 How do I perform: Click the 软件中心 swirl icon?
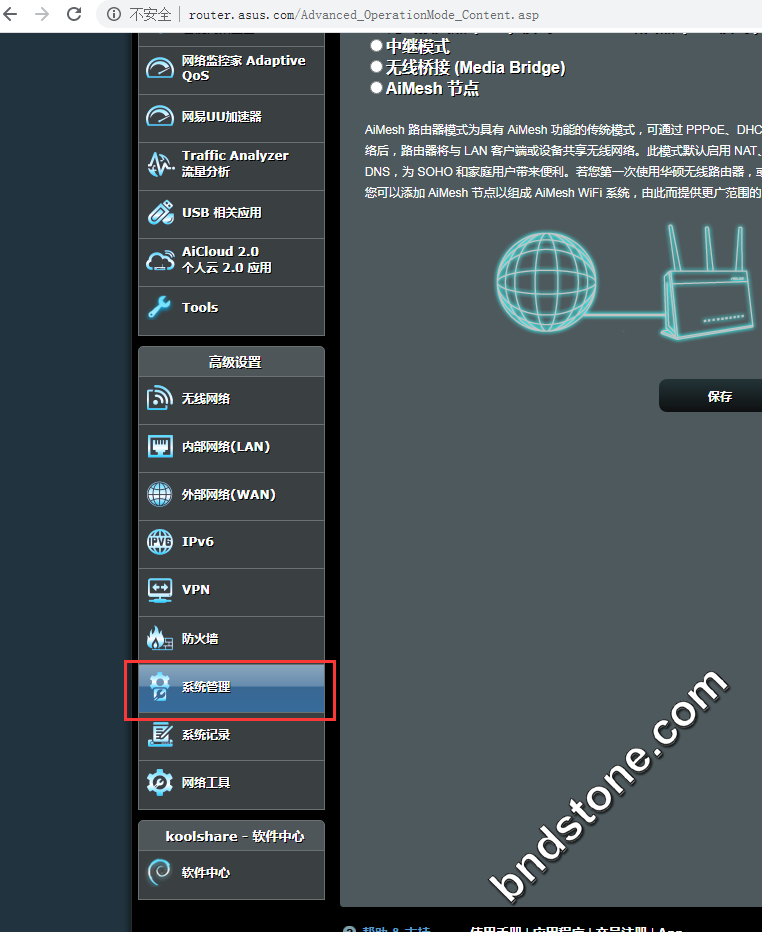[x=159, y=873]
